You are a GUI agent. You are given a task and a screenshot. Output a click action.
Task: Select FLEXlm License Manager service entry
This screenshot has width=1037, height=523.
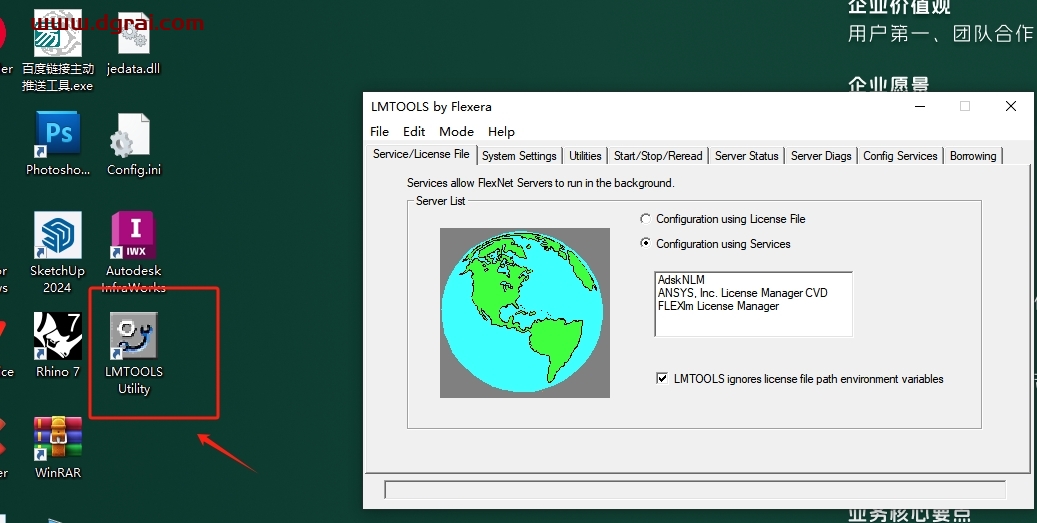(x=718, y=306)
